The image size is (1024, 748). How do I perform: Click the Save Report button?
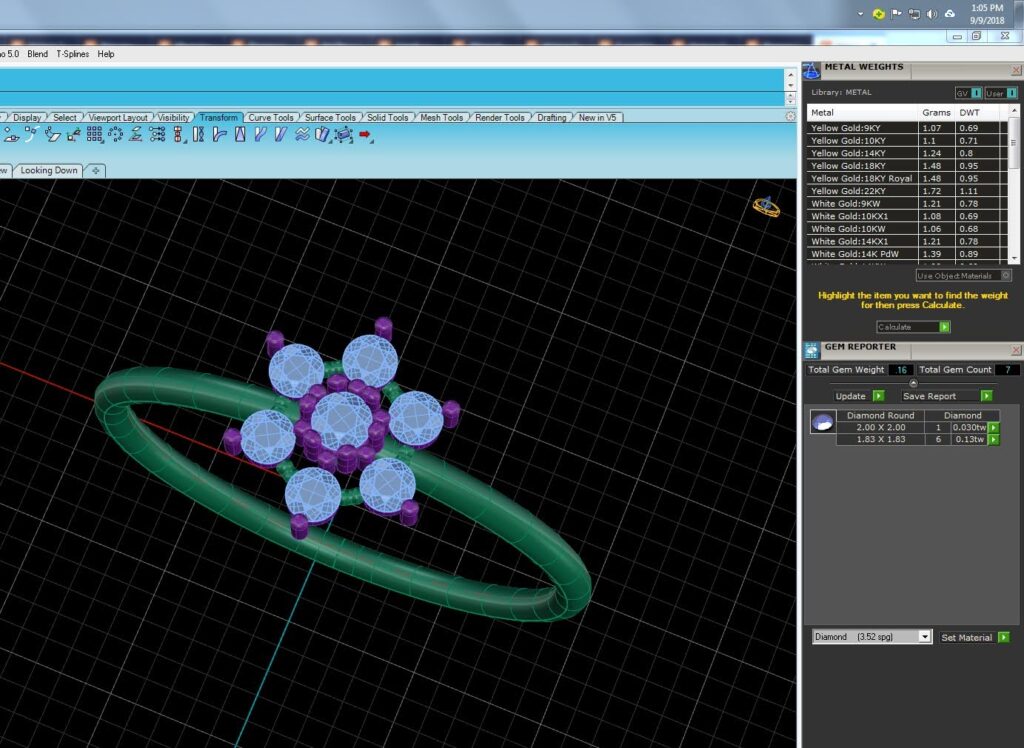tap(946, 396)
